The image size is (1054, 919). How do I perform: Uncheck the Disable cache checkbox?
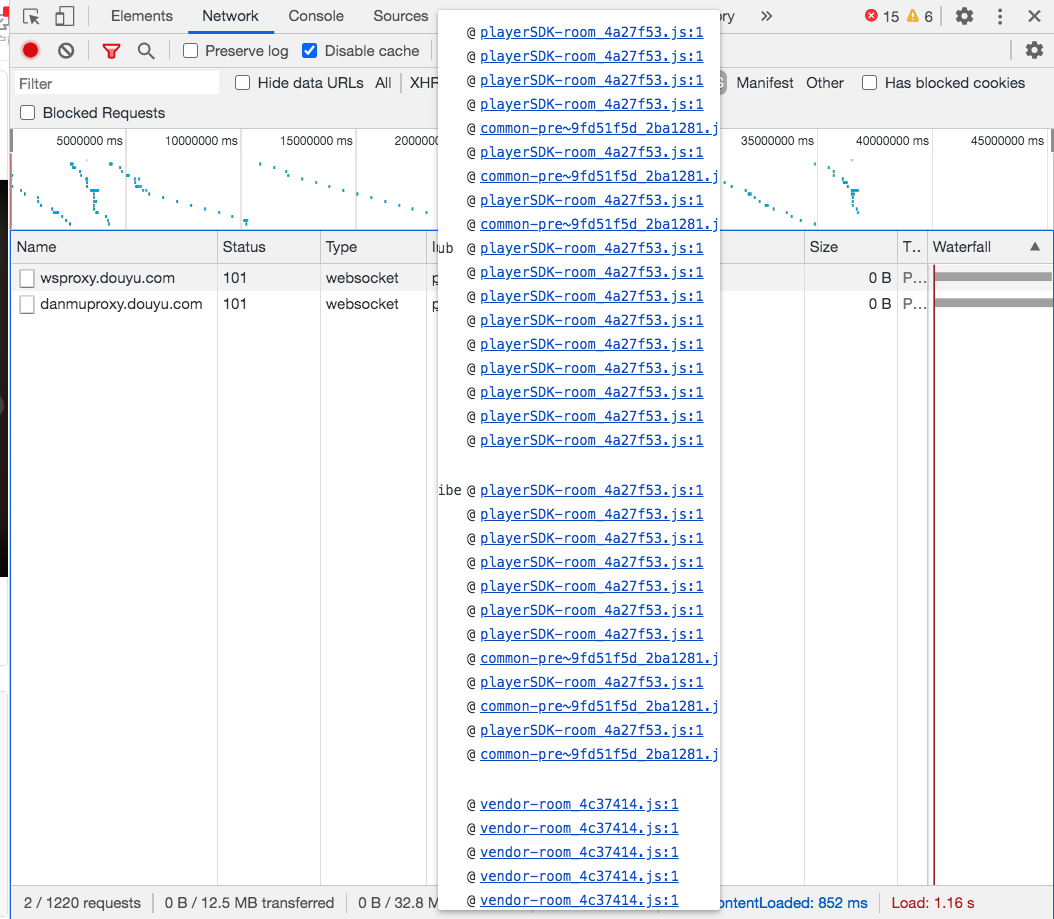click(310, 51)
